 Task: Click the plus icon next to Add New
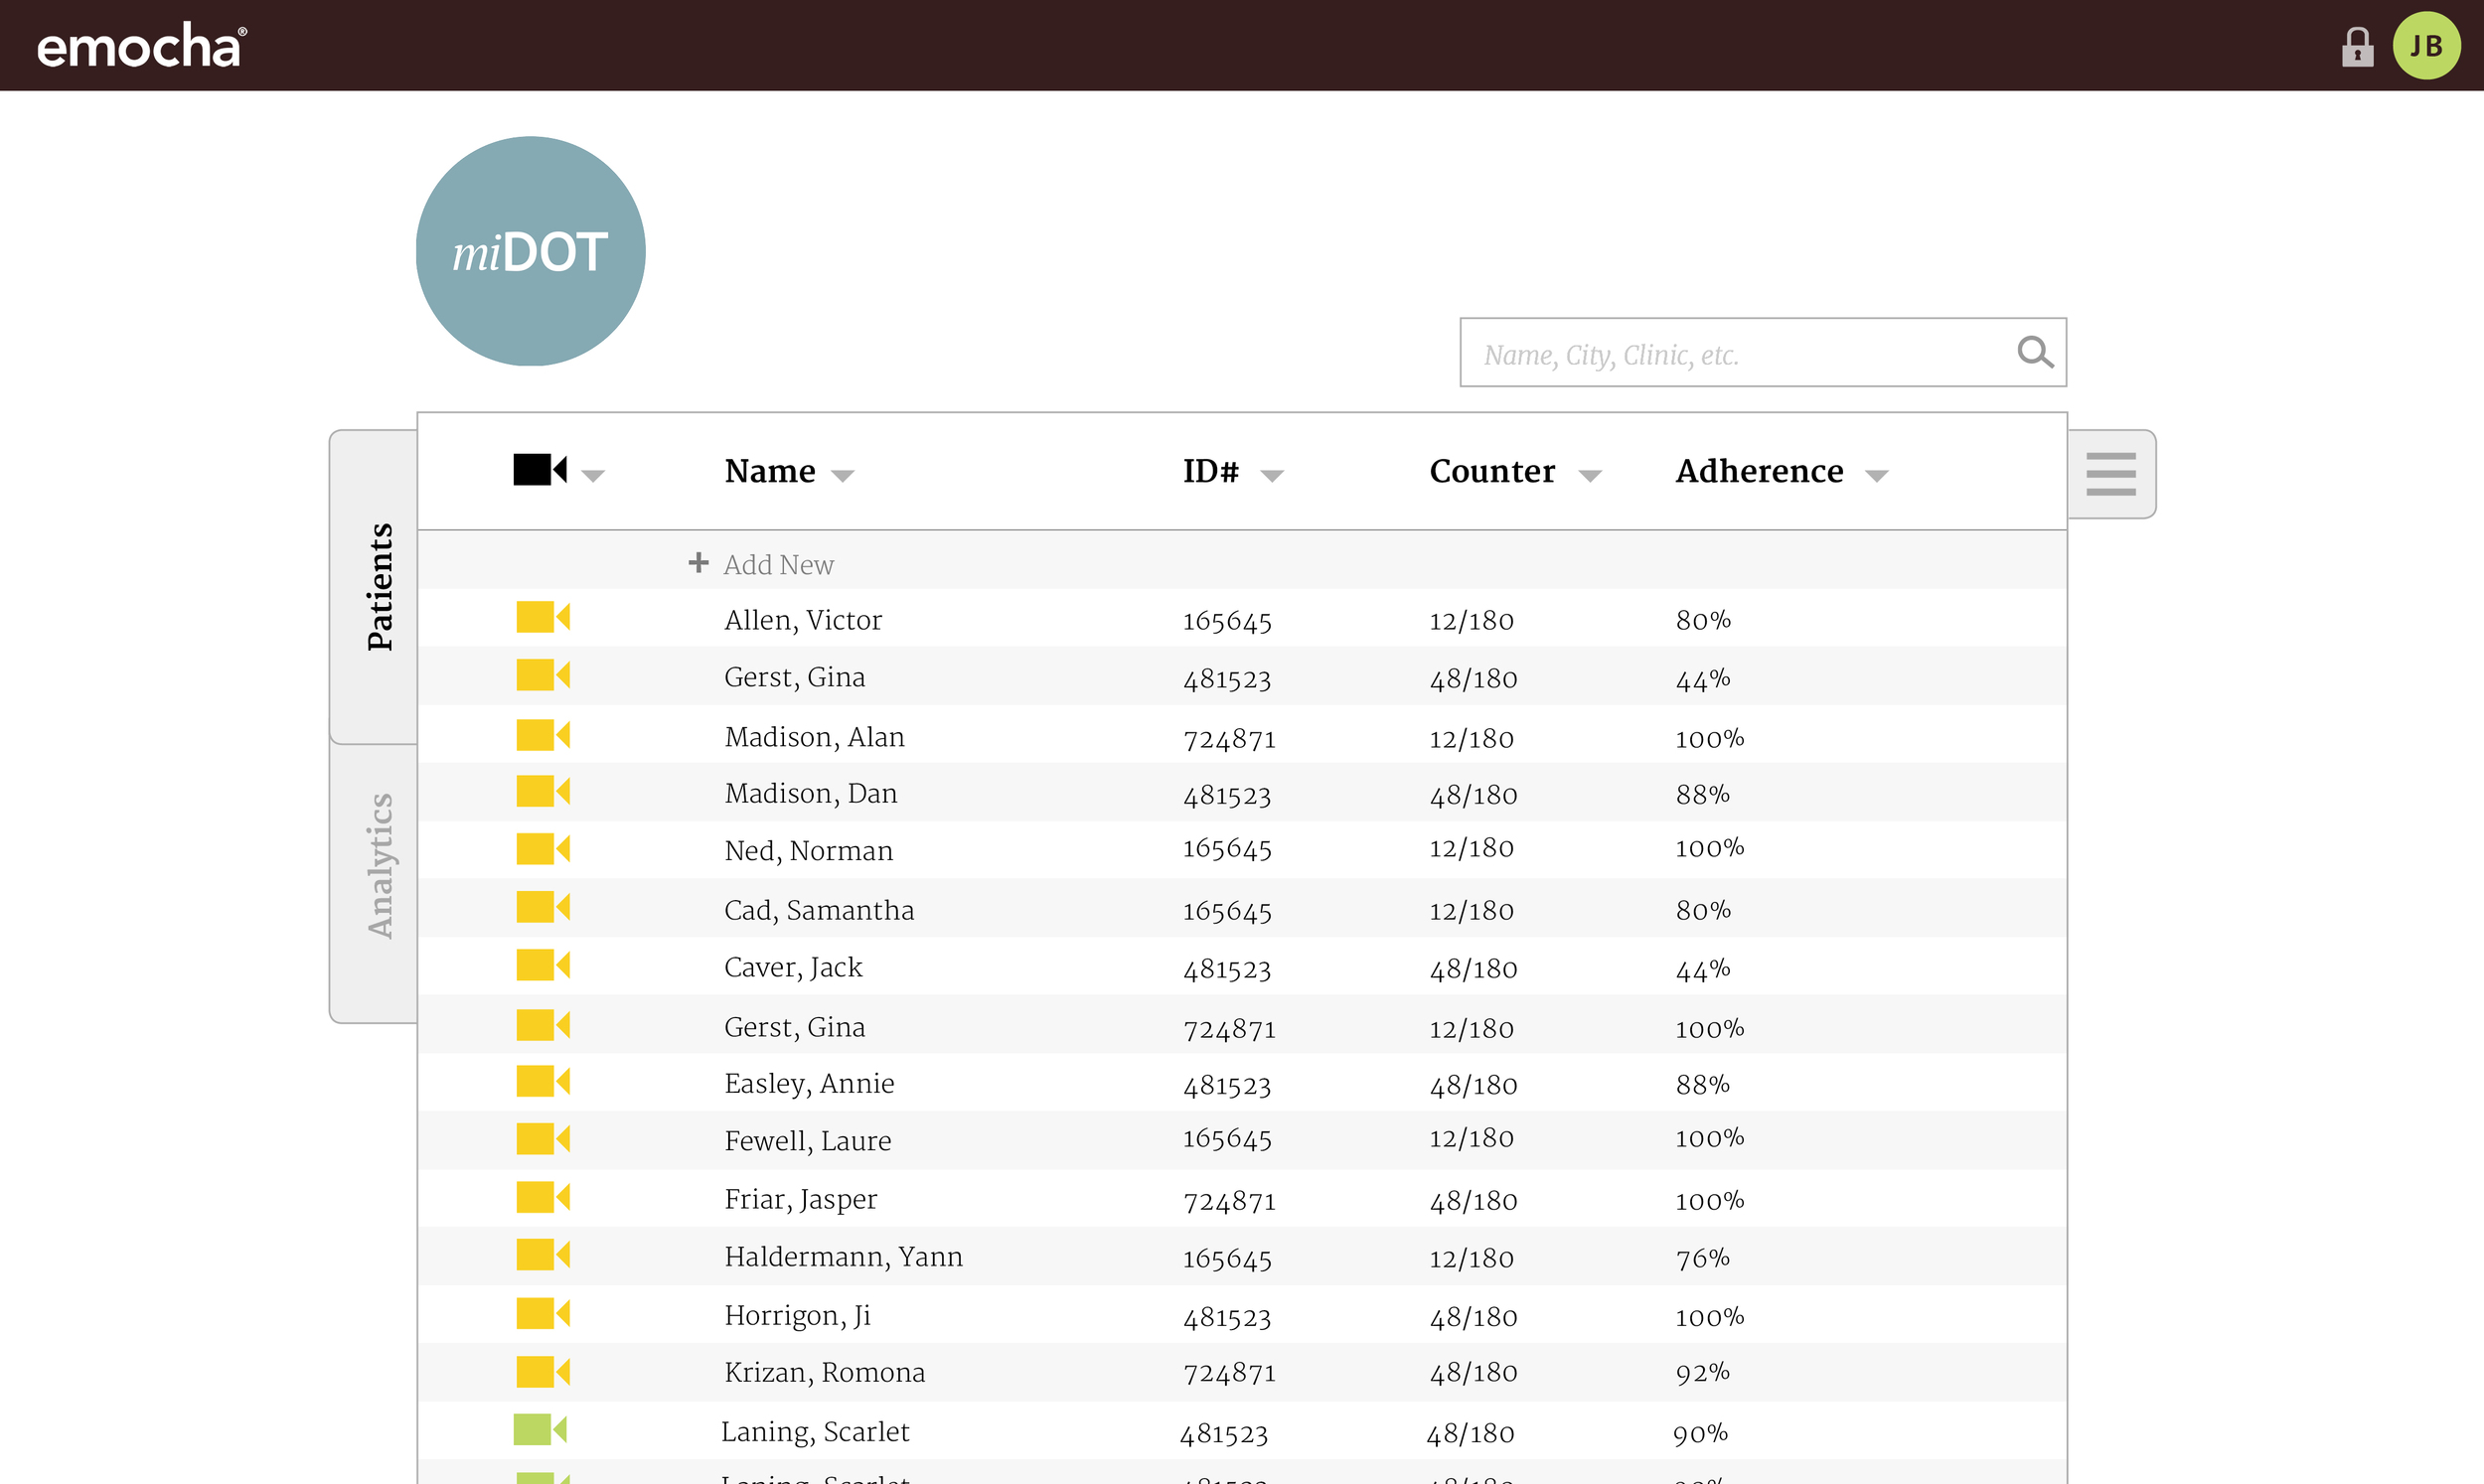click(x=698, y=563)
